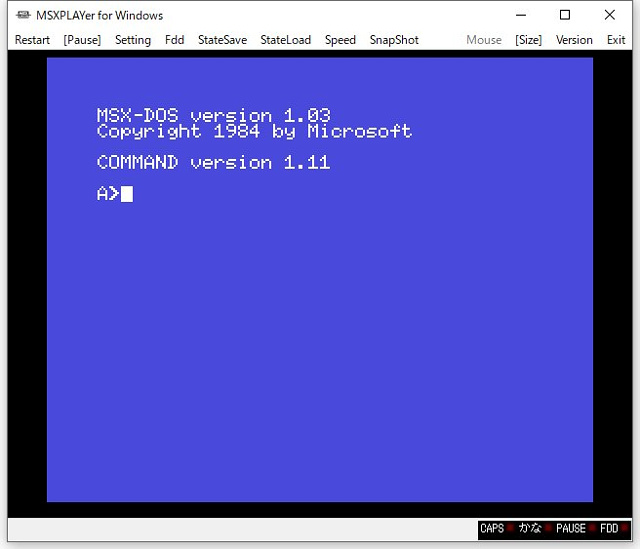
Task: Click the かな indicator in the status bar
Action: 530,528
